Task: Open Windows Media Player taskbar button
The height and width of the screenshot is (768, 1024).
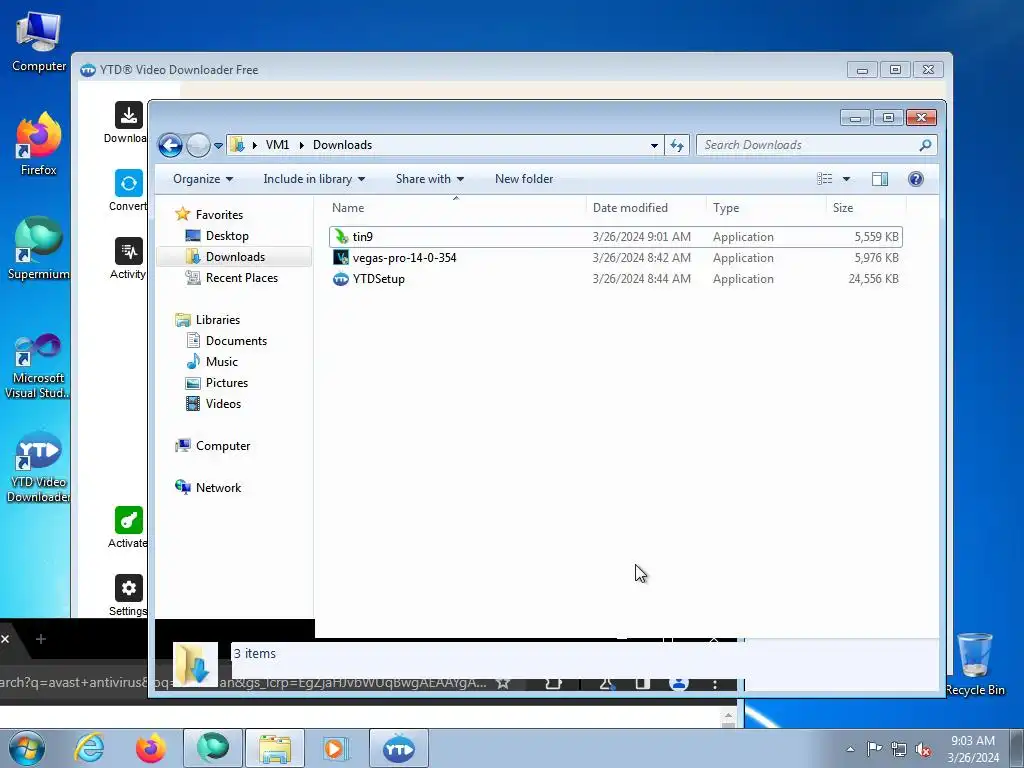Action: click(336, 748)
